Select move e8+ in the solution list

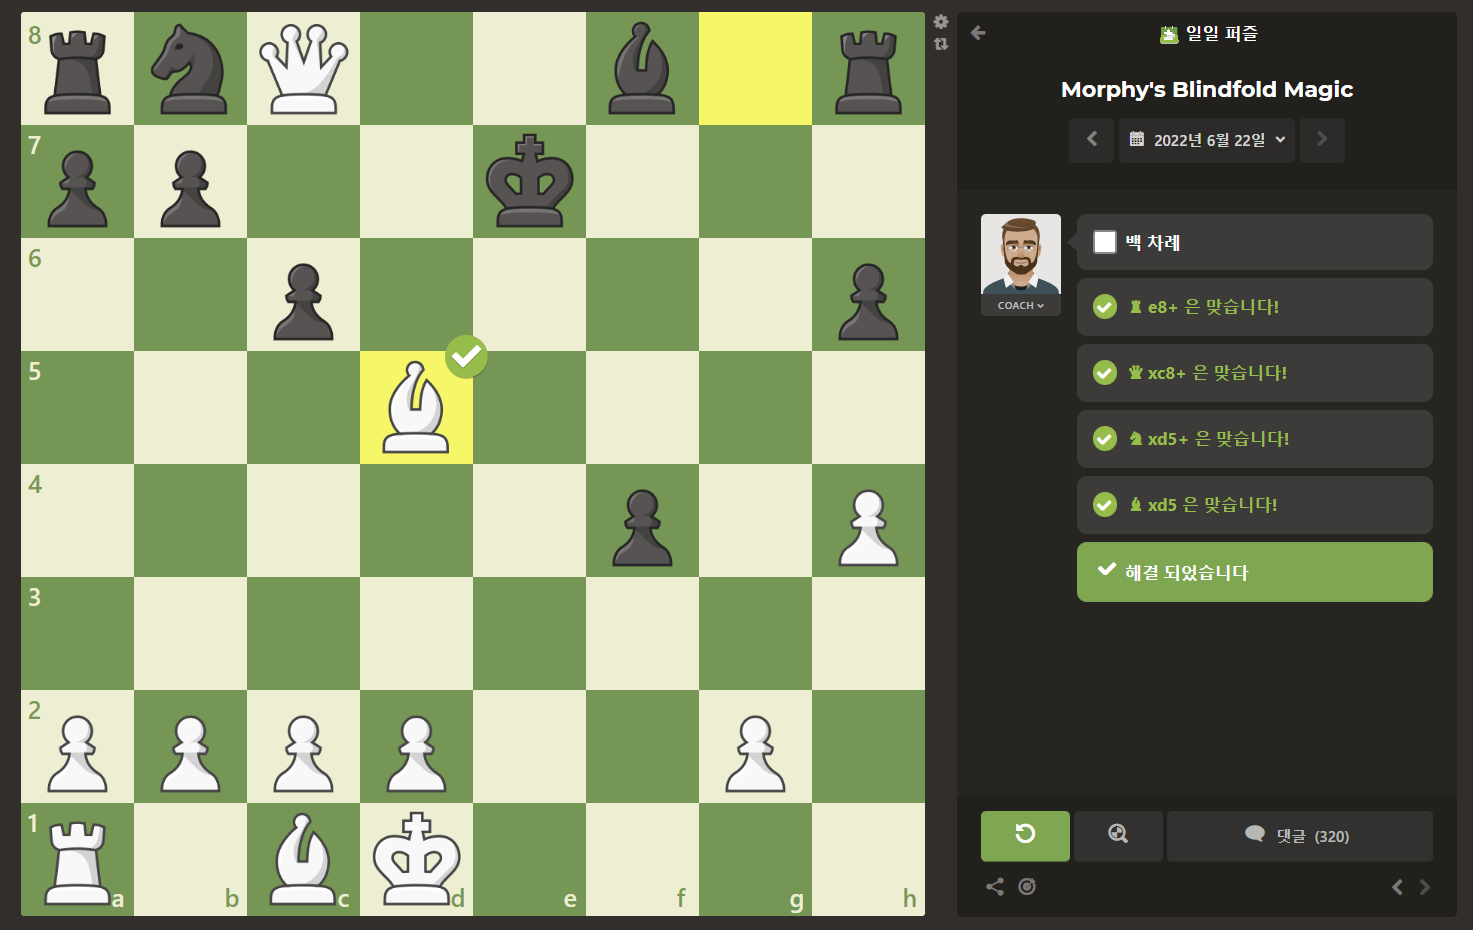(1255, 307)
